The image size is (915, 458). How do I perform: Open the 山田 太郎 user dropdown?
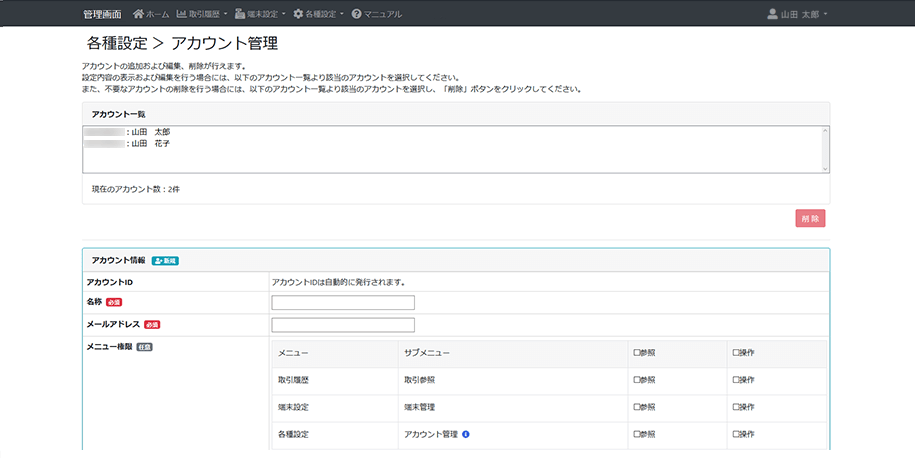798,13
